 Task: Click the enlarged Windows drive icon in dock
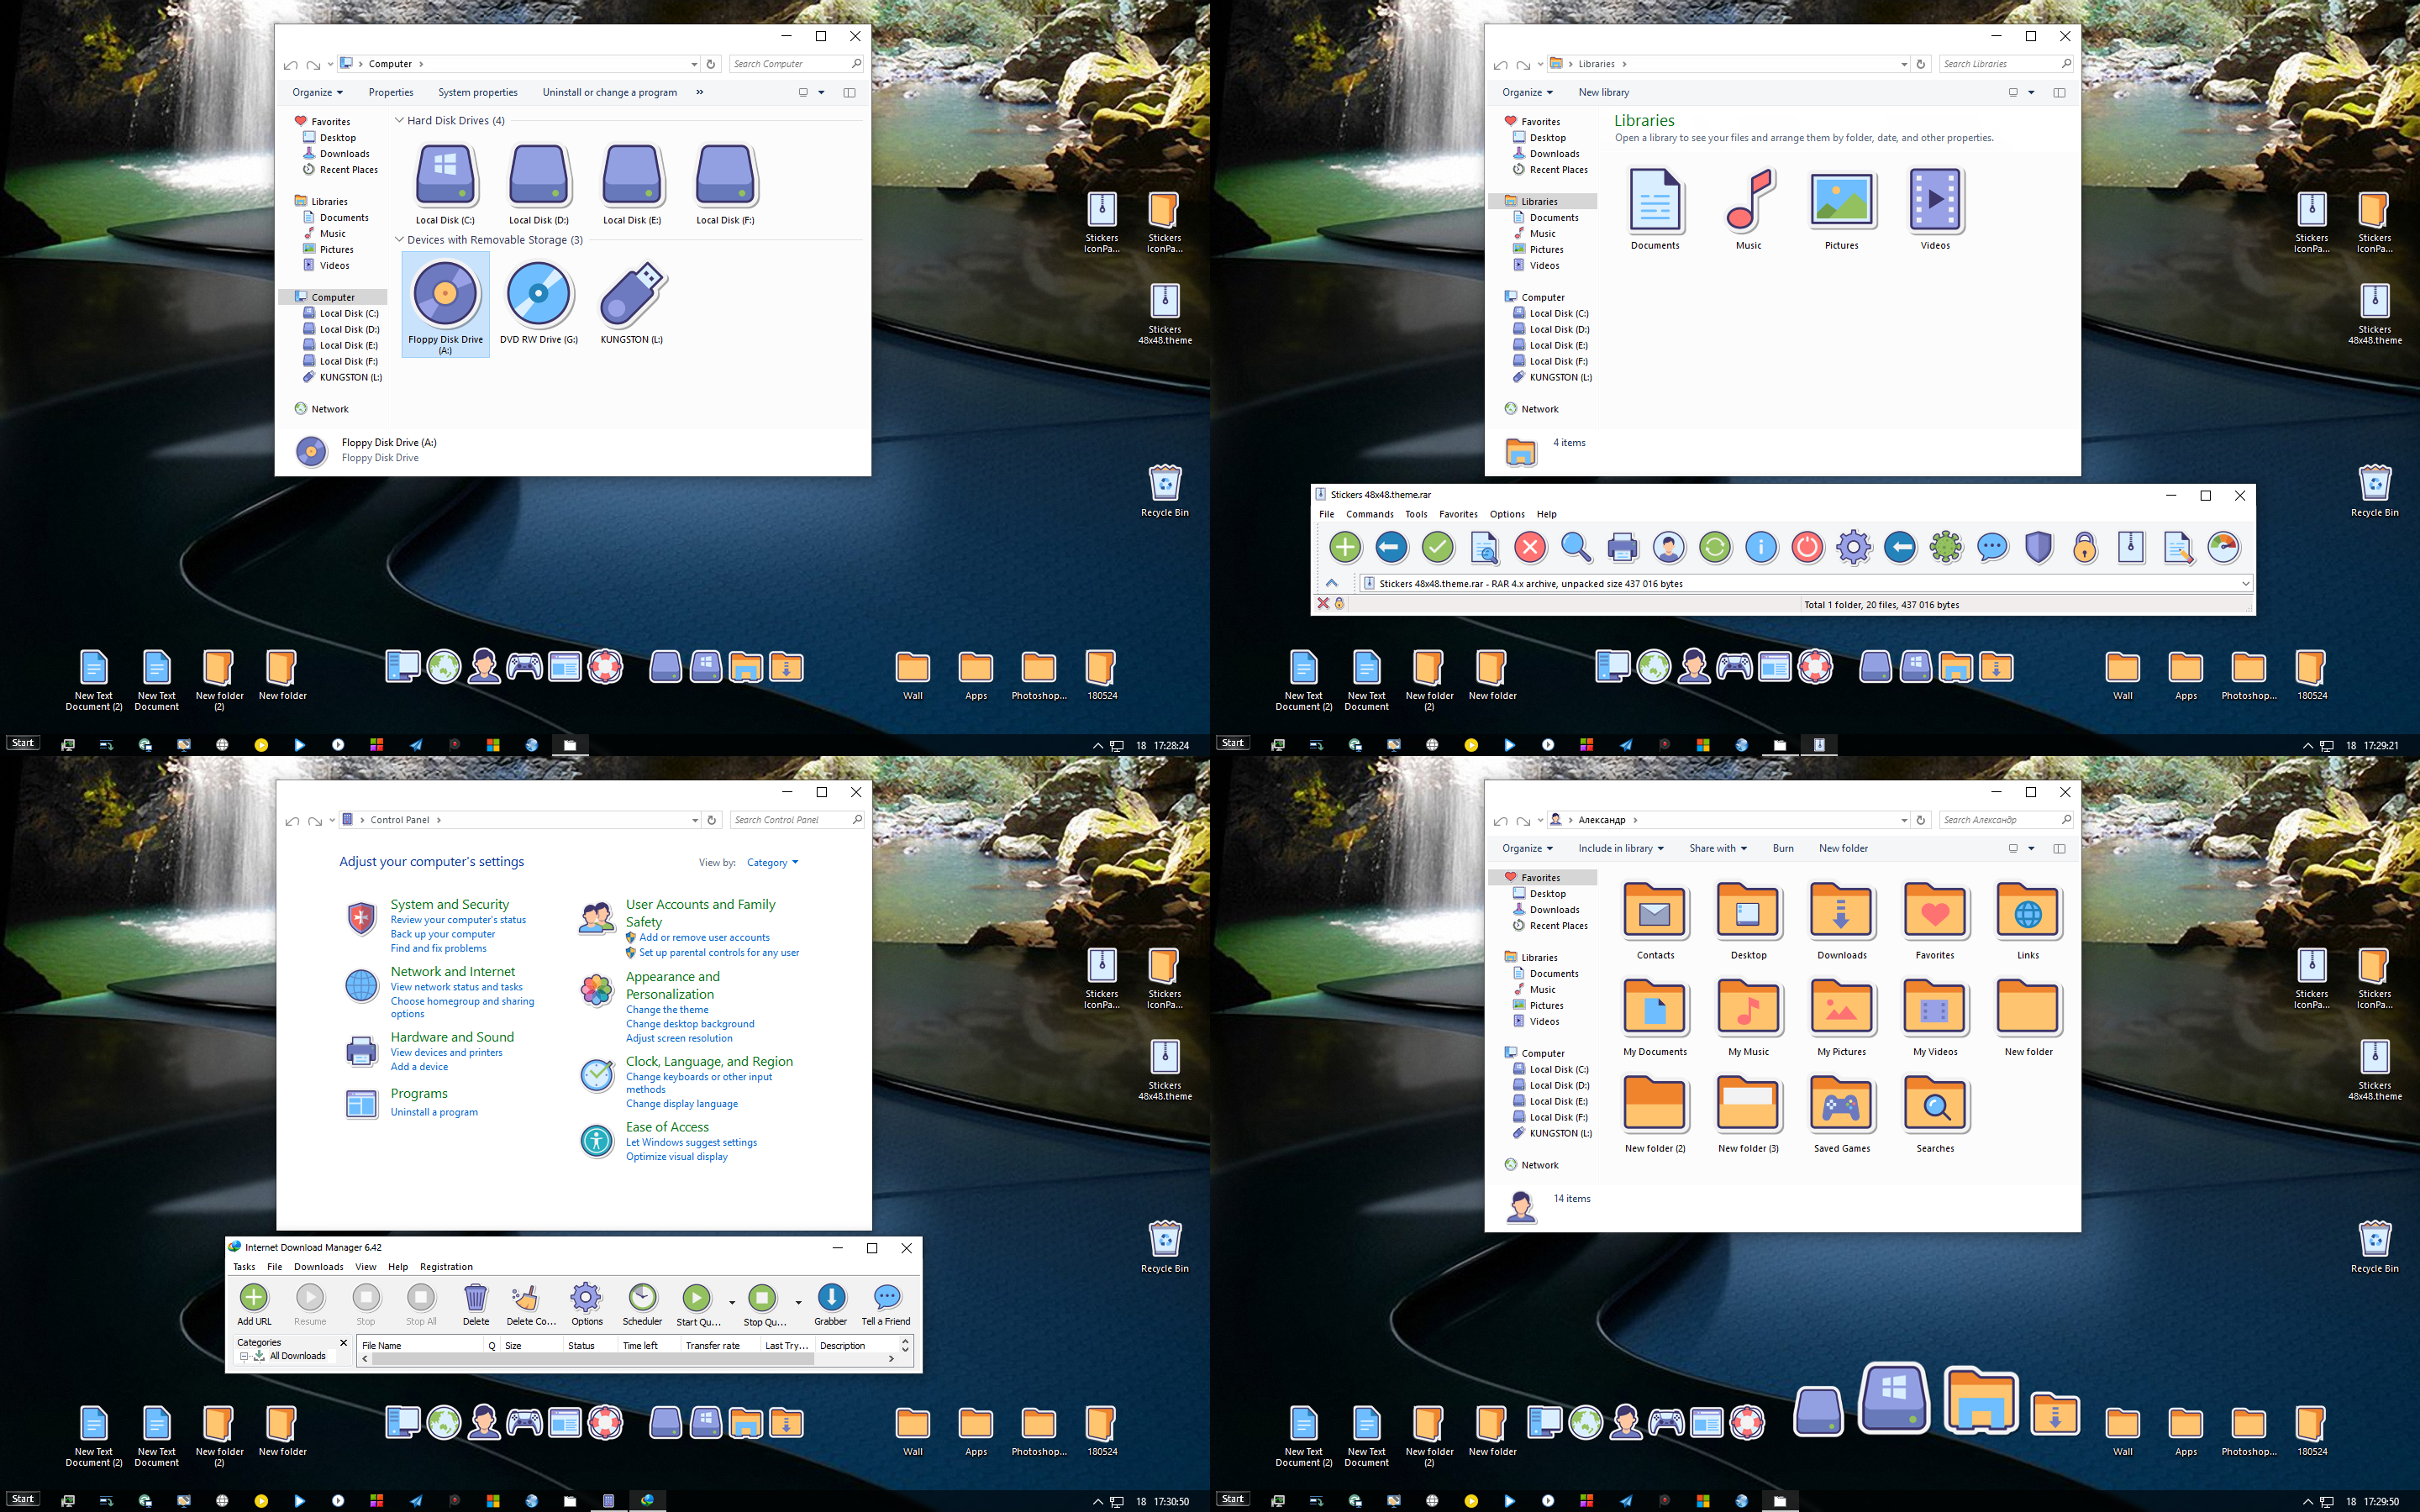1894,1397
